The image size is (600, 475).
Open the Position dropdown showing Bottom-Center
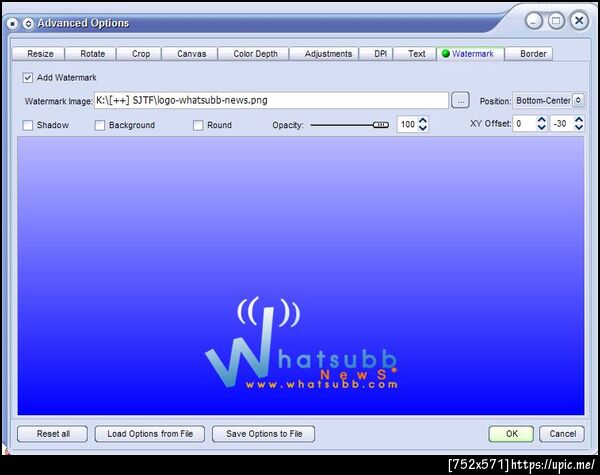(x=548, y=101)
